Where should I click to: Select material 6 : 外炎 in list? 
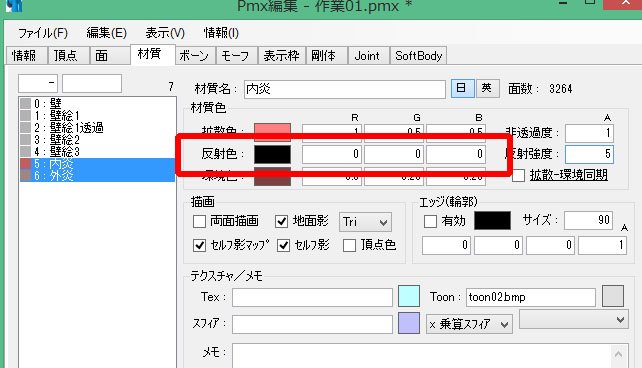pyautogui.click(x=97, y=176)
